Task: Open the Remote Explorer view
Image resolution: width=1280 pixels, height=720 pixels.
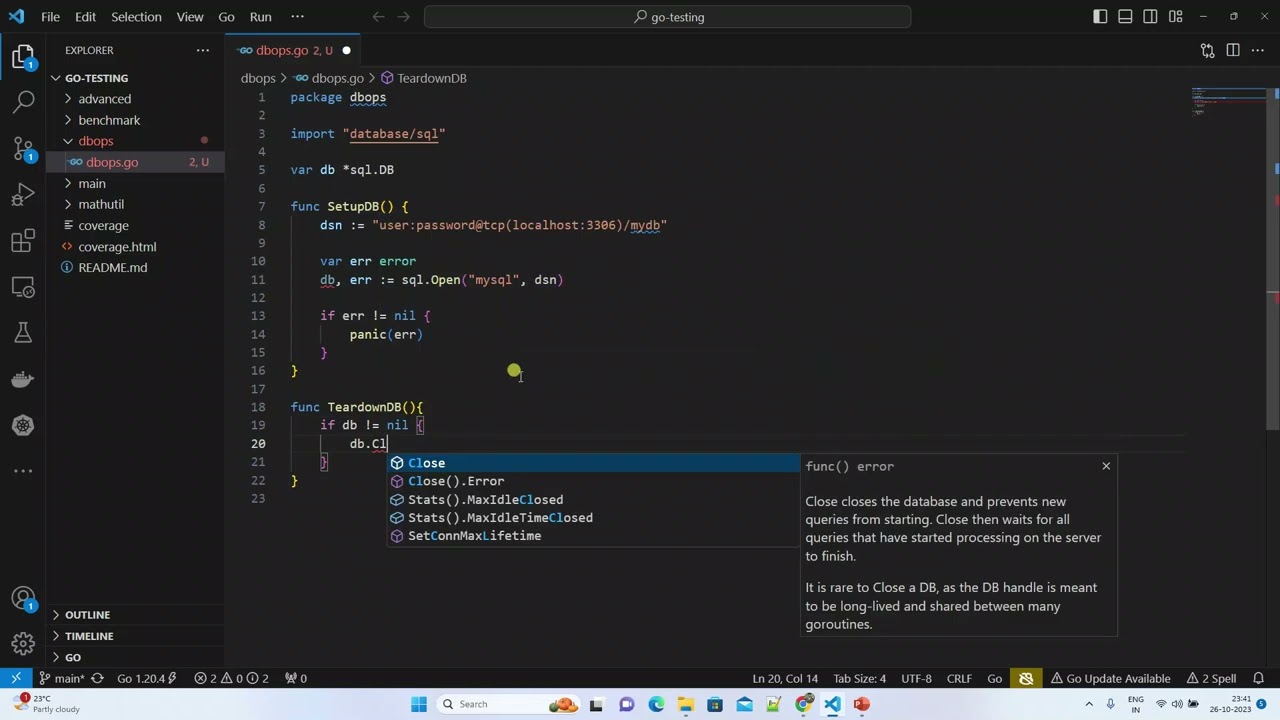Action: pyautogui.click(x=24, y=287)
